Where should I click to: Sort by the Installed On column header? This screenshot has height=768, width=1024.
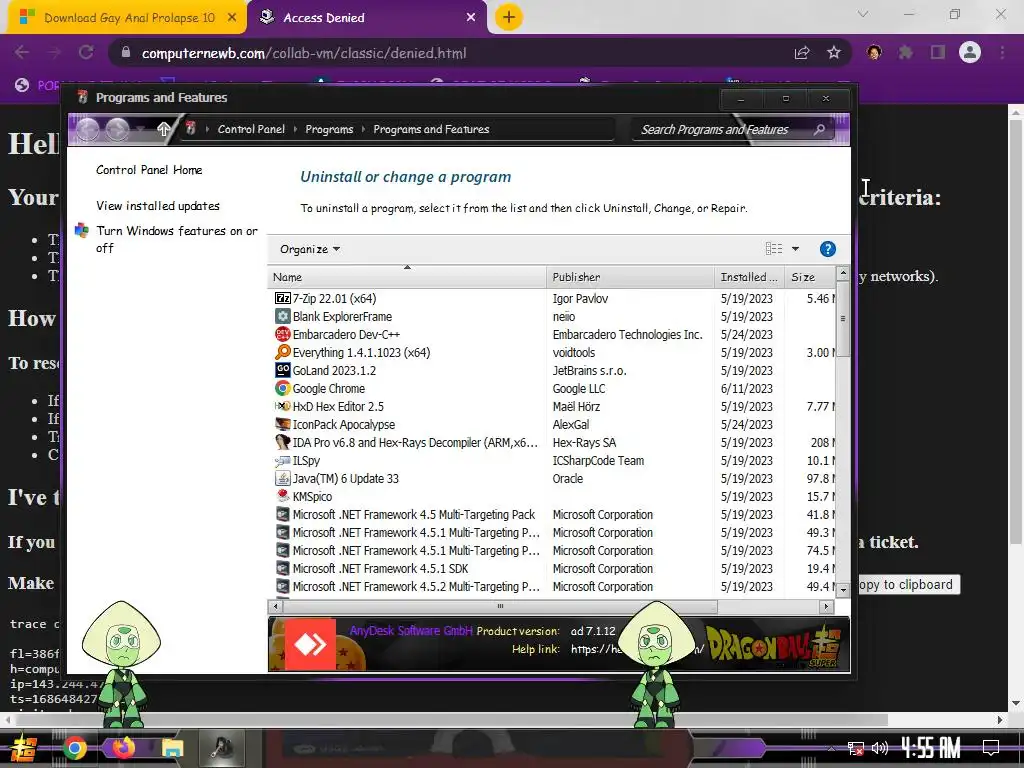click(750, 277)
